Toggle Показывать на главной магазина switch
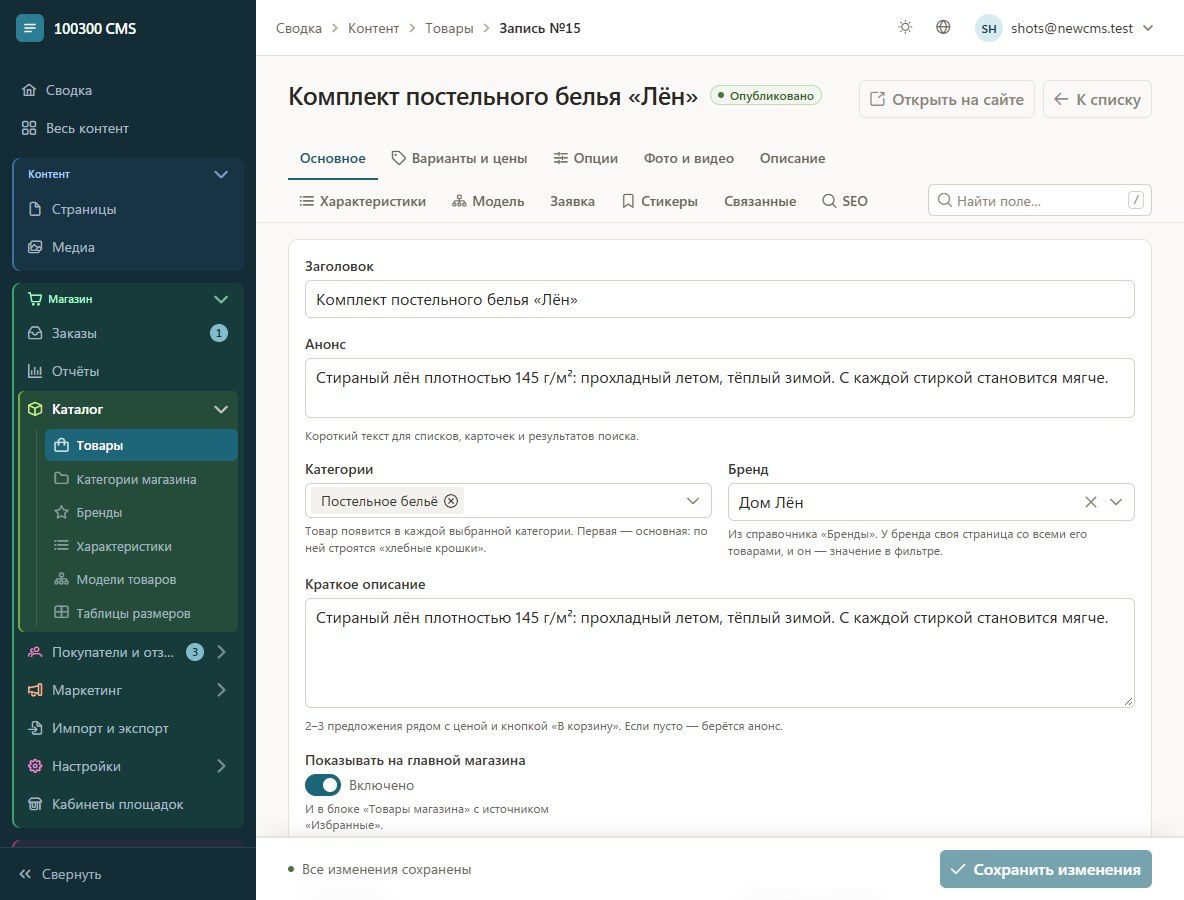This screenshot has height=900, width=1184. tap(322, 785)
